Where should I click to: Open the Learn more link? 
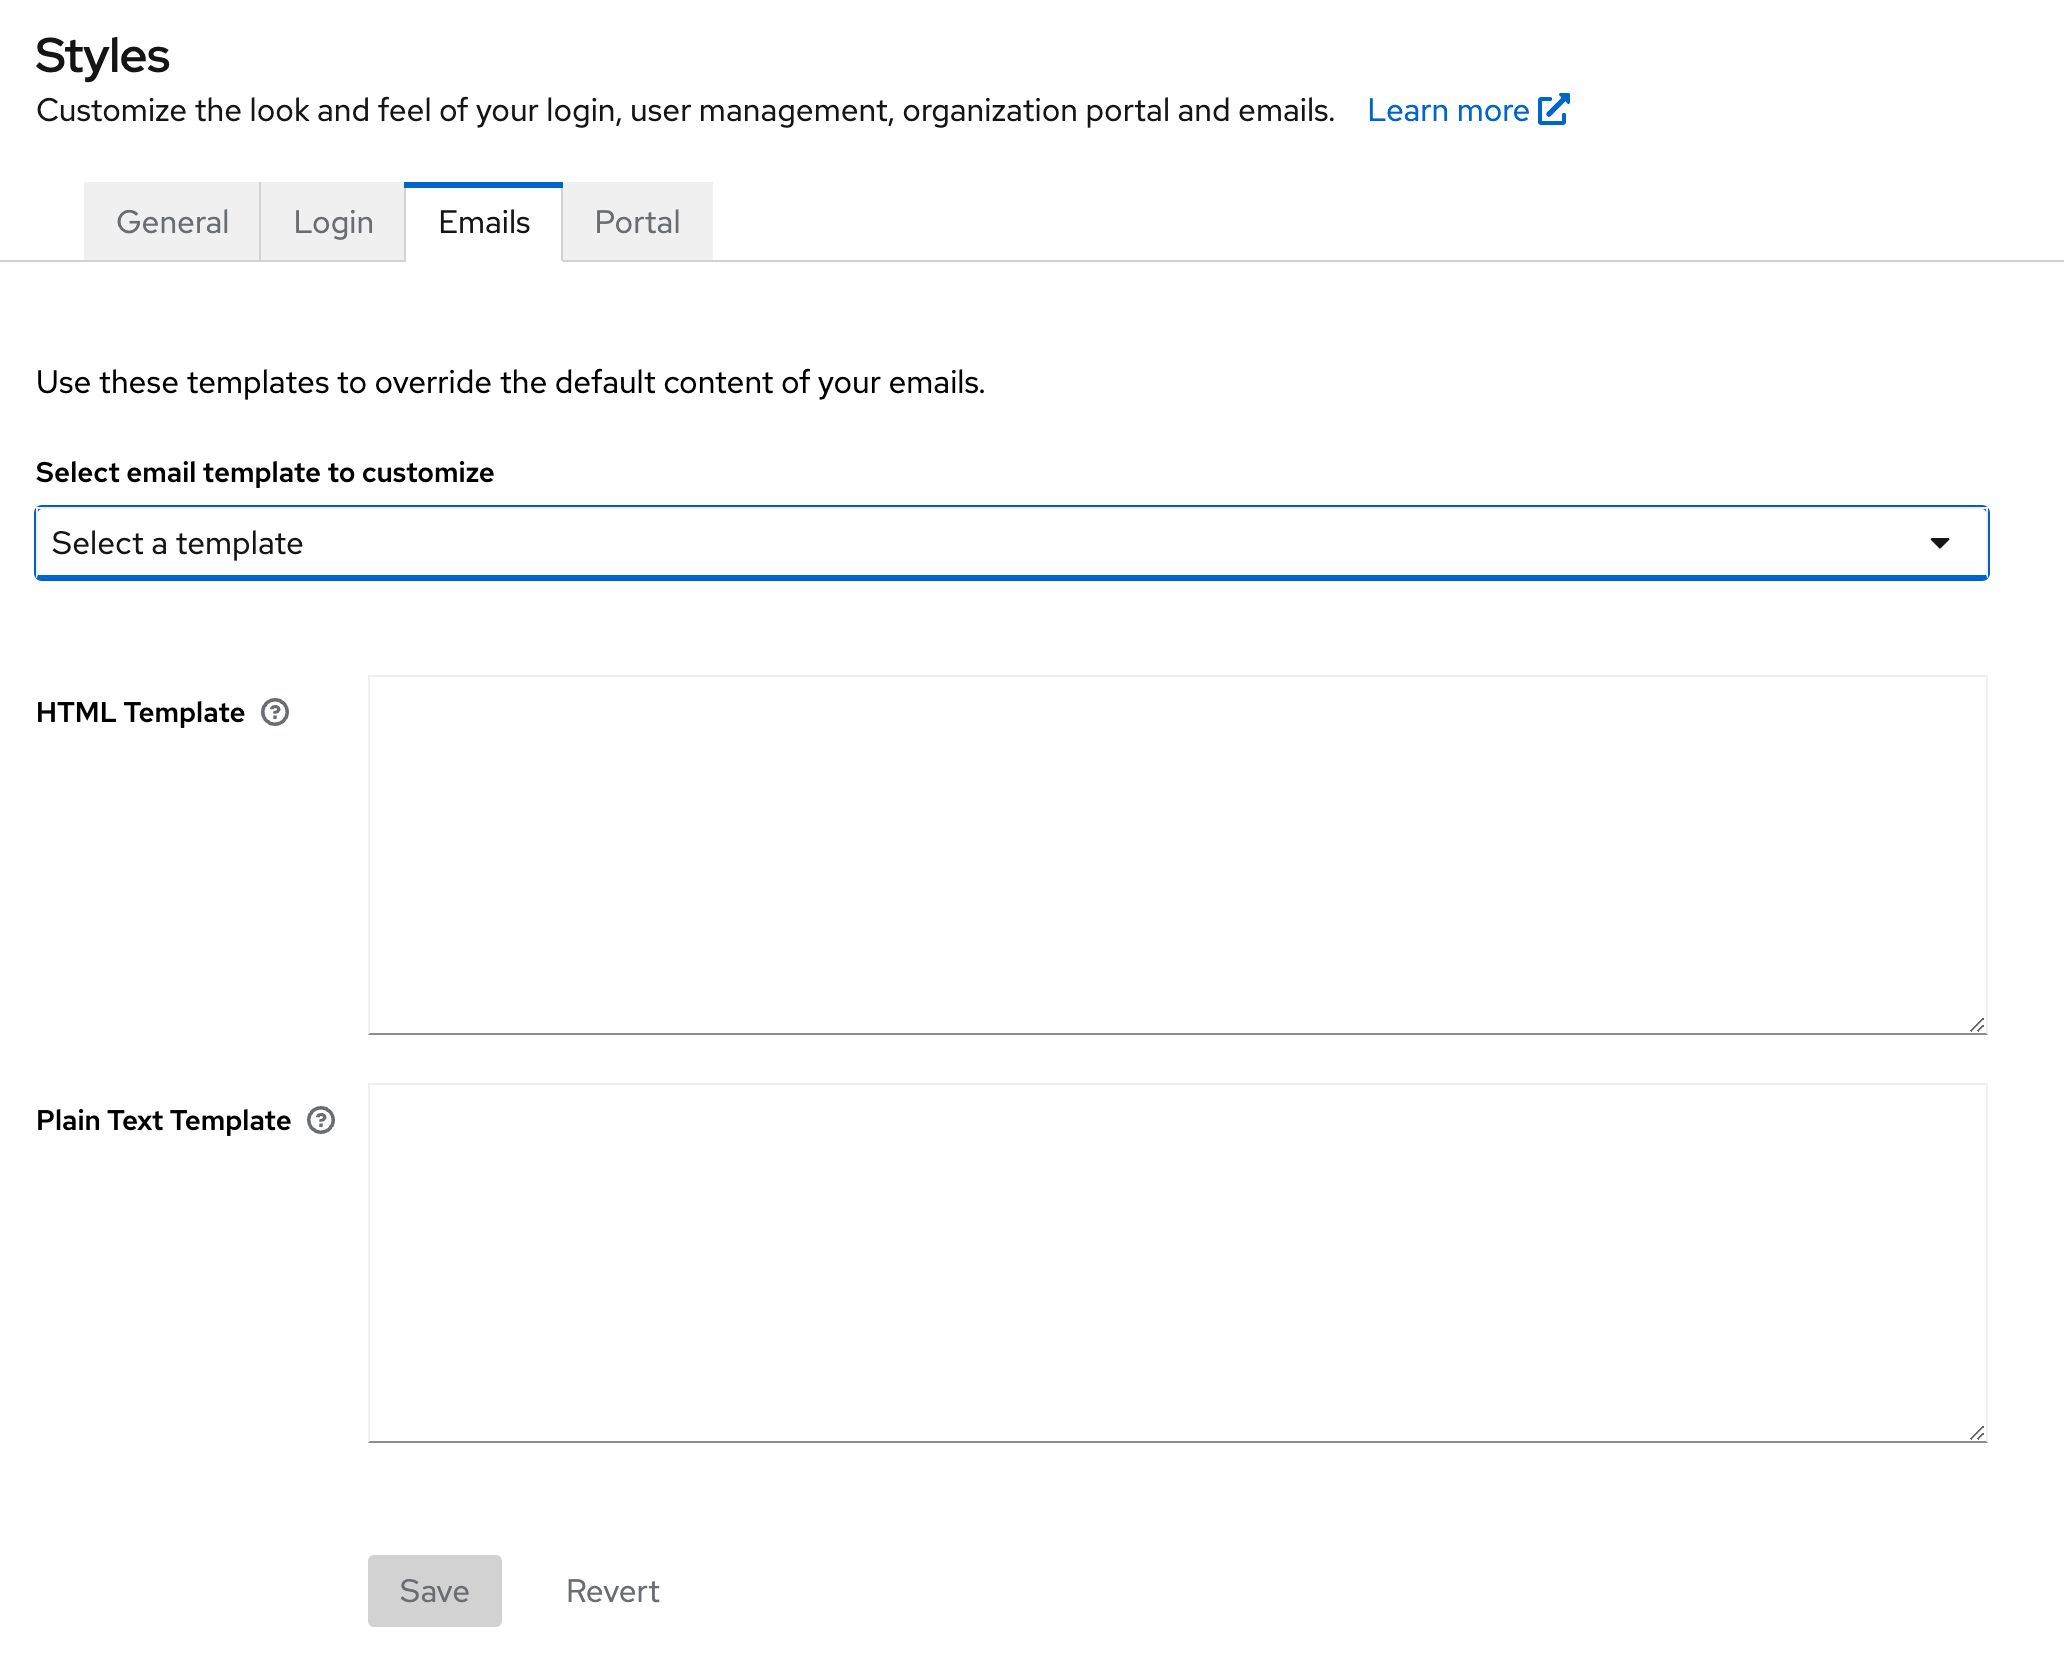pos(1448,110)
